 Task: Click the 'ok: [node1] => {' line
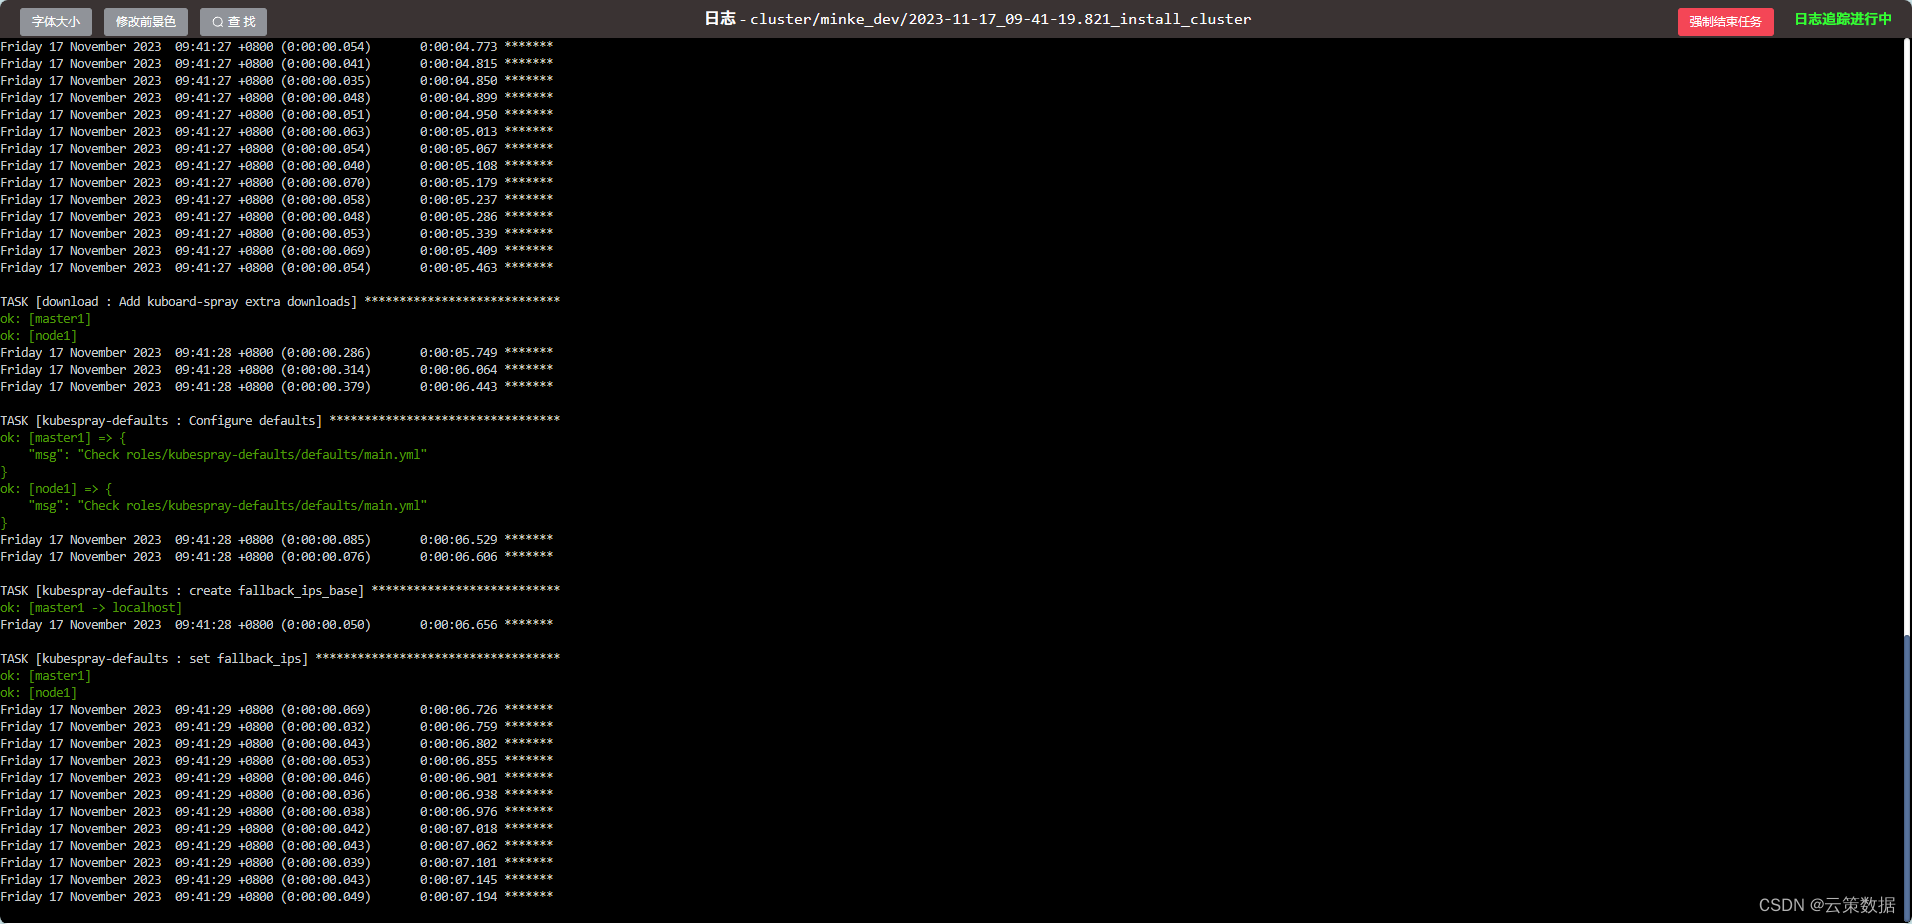pos(56,488)
